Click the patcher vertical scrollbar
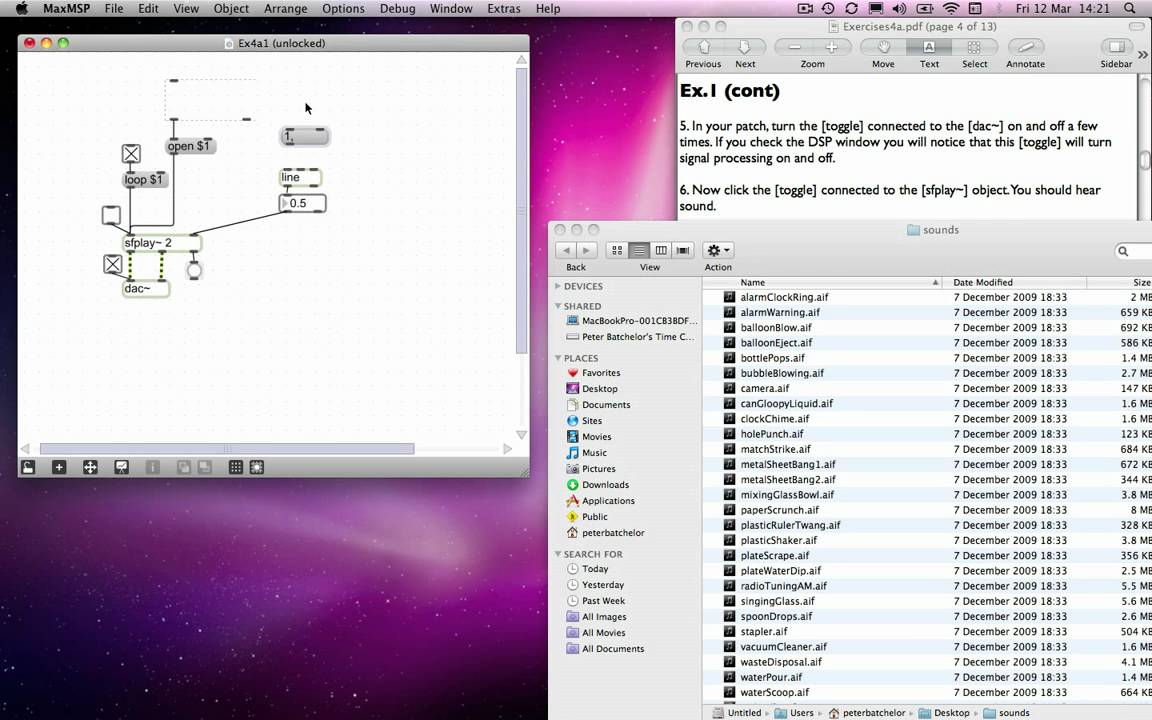 [522, 209]
